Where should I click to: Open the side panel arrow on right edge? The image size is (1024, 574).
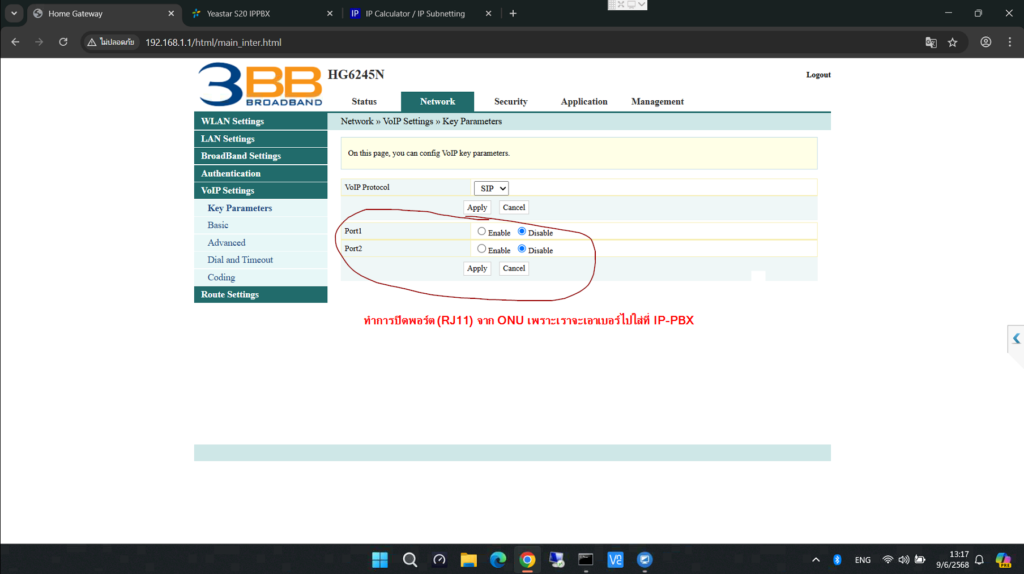[1016, 339]
